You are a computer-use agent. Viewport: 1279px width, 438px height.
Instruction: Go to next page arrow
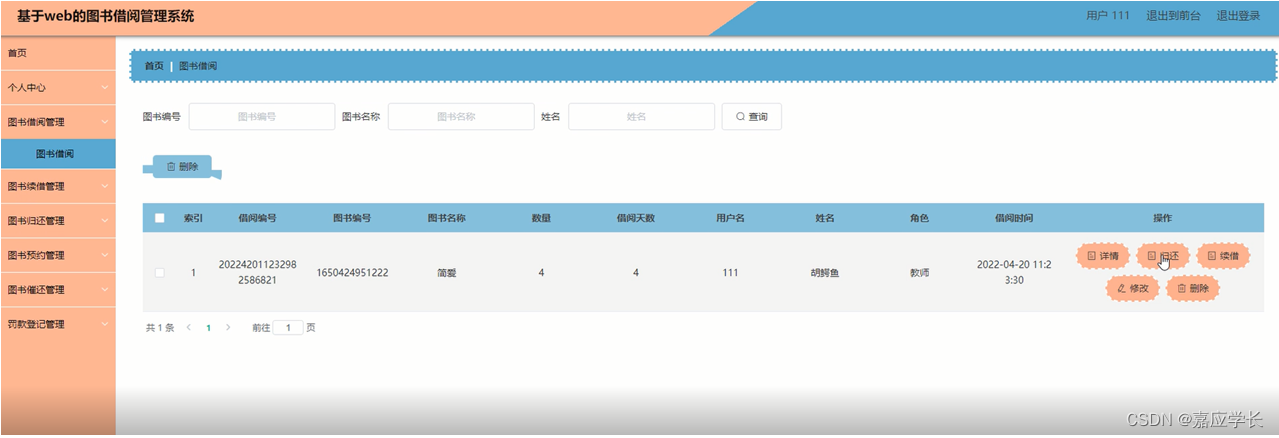[x=228, y=327]
